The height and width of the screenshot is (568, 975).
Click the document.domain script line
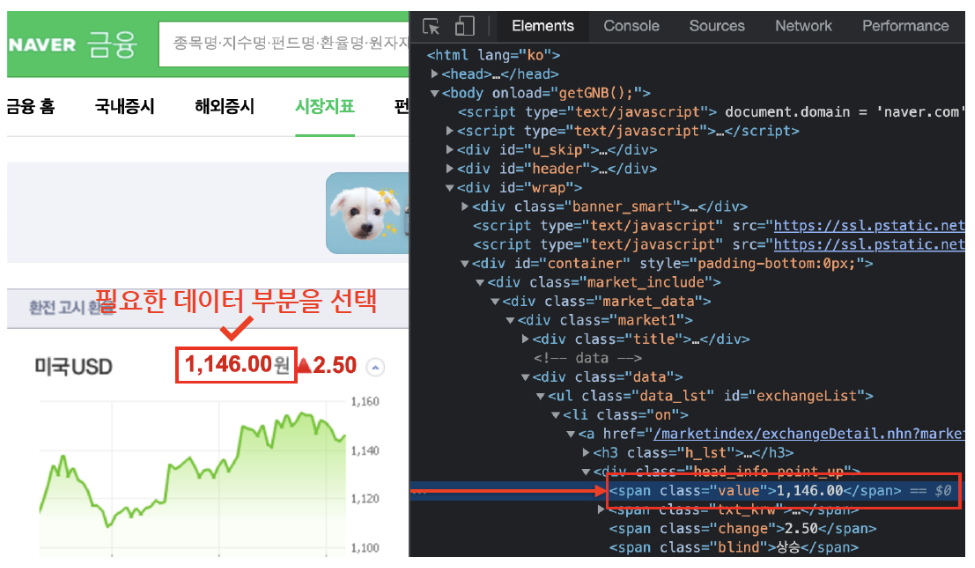point(711,112)
